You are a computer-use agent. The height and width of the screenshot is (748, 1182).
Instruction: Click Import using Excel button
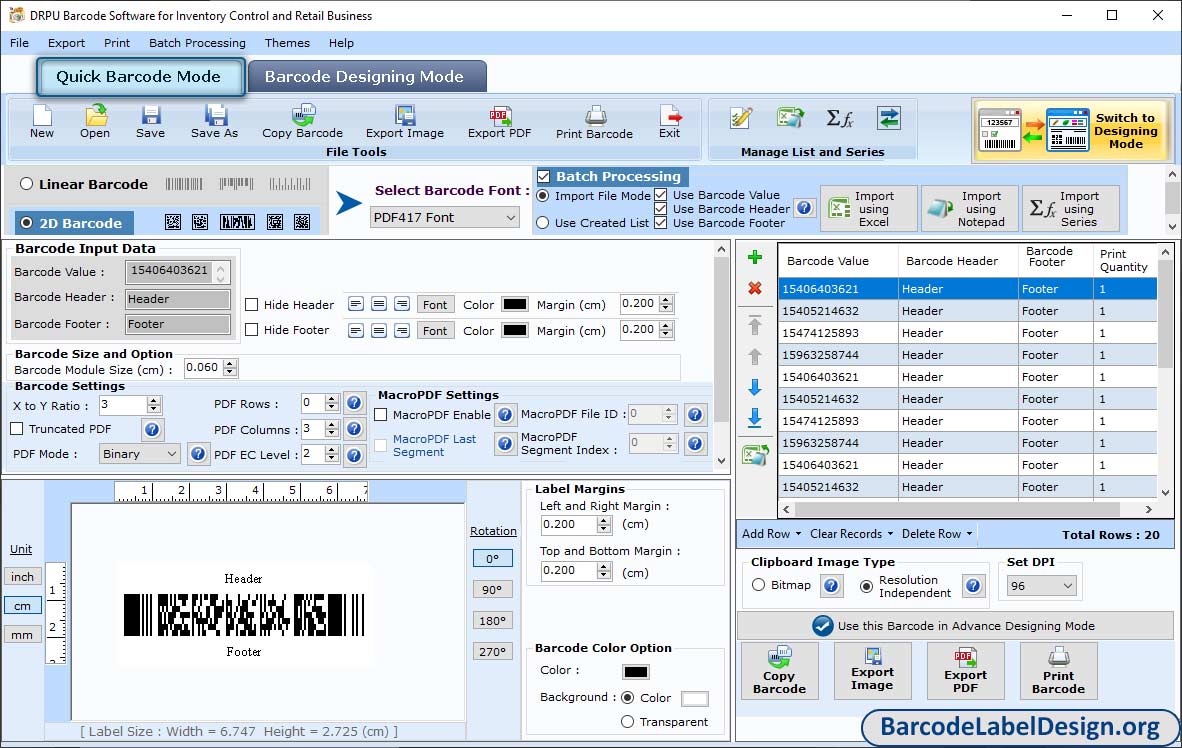[868, 208]
